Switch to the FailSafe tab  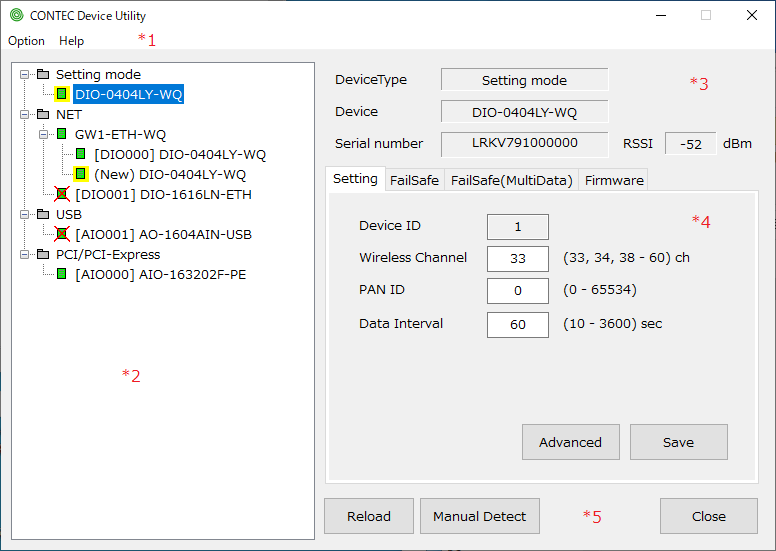(x=414, y=180)
